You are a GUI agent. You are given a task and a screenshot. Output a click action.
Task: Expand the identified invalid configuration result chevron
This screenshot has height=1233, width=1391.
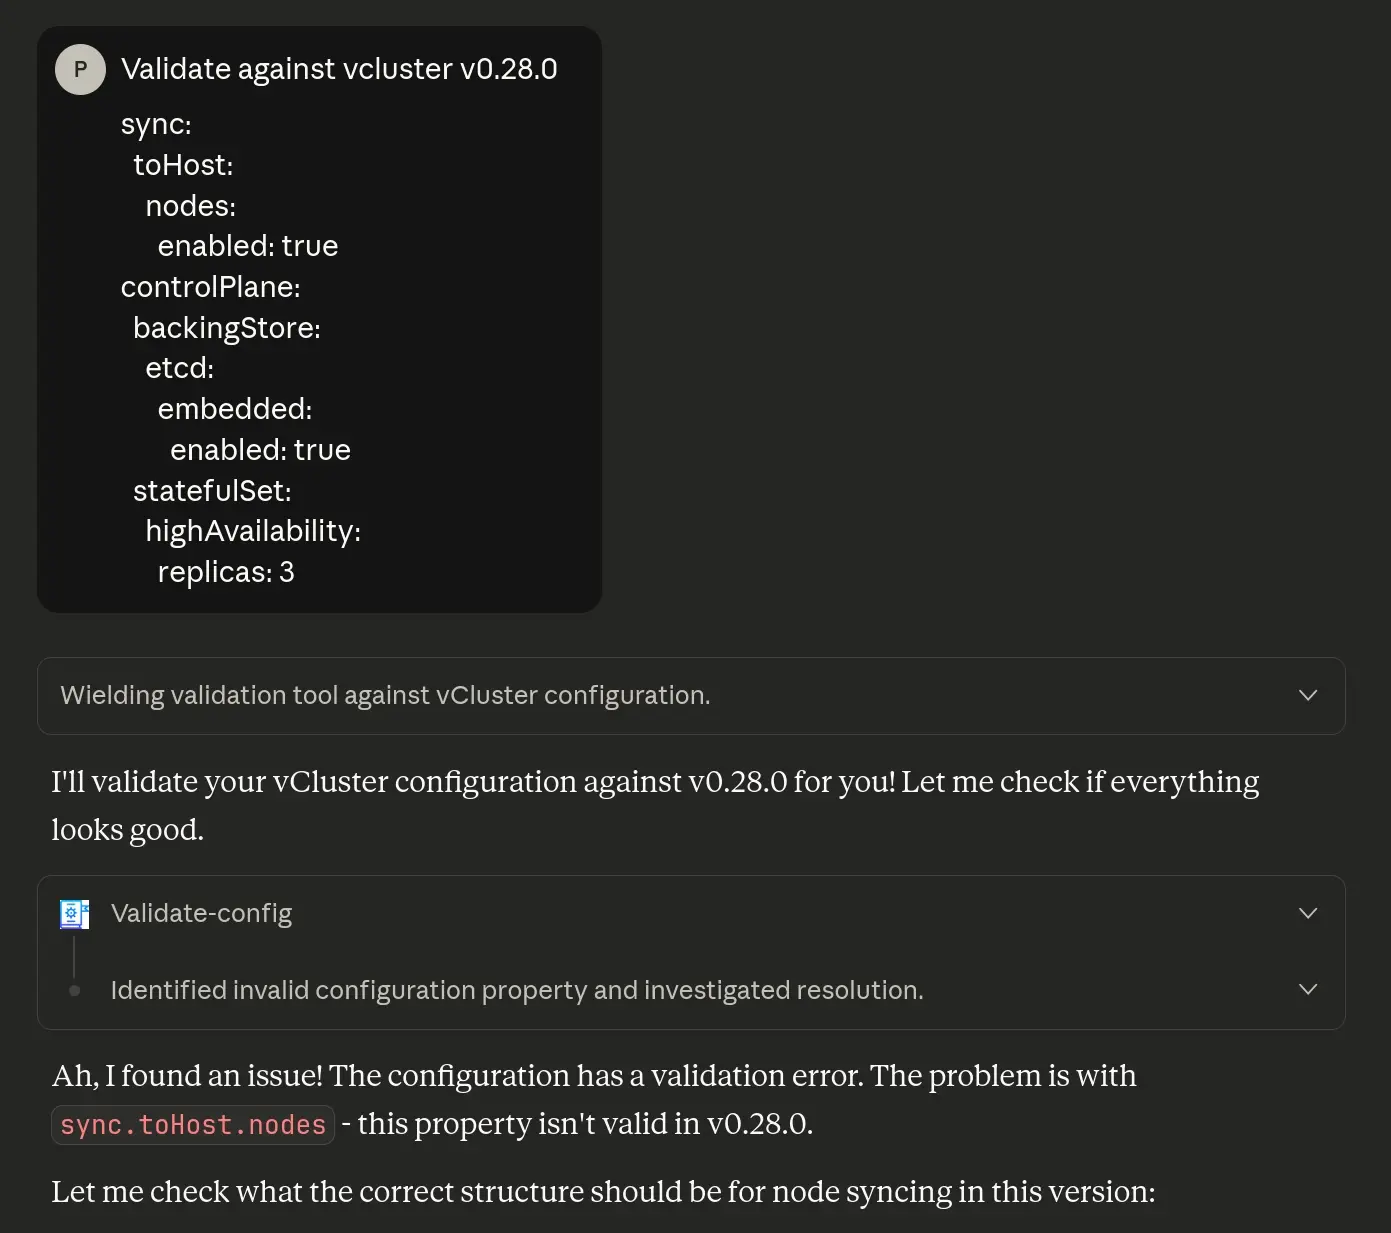[x=1307, y=989]
